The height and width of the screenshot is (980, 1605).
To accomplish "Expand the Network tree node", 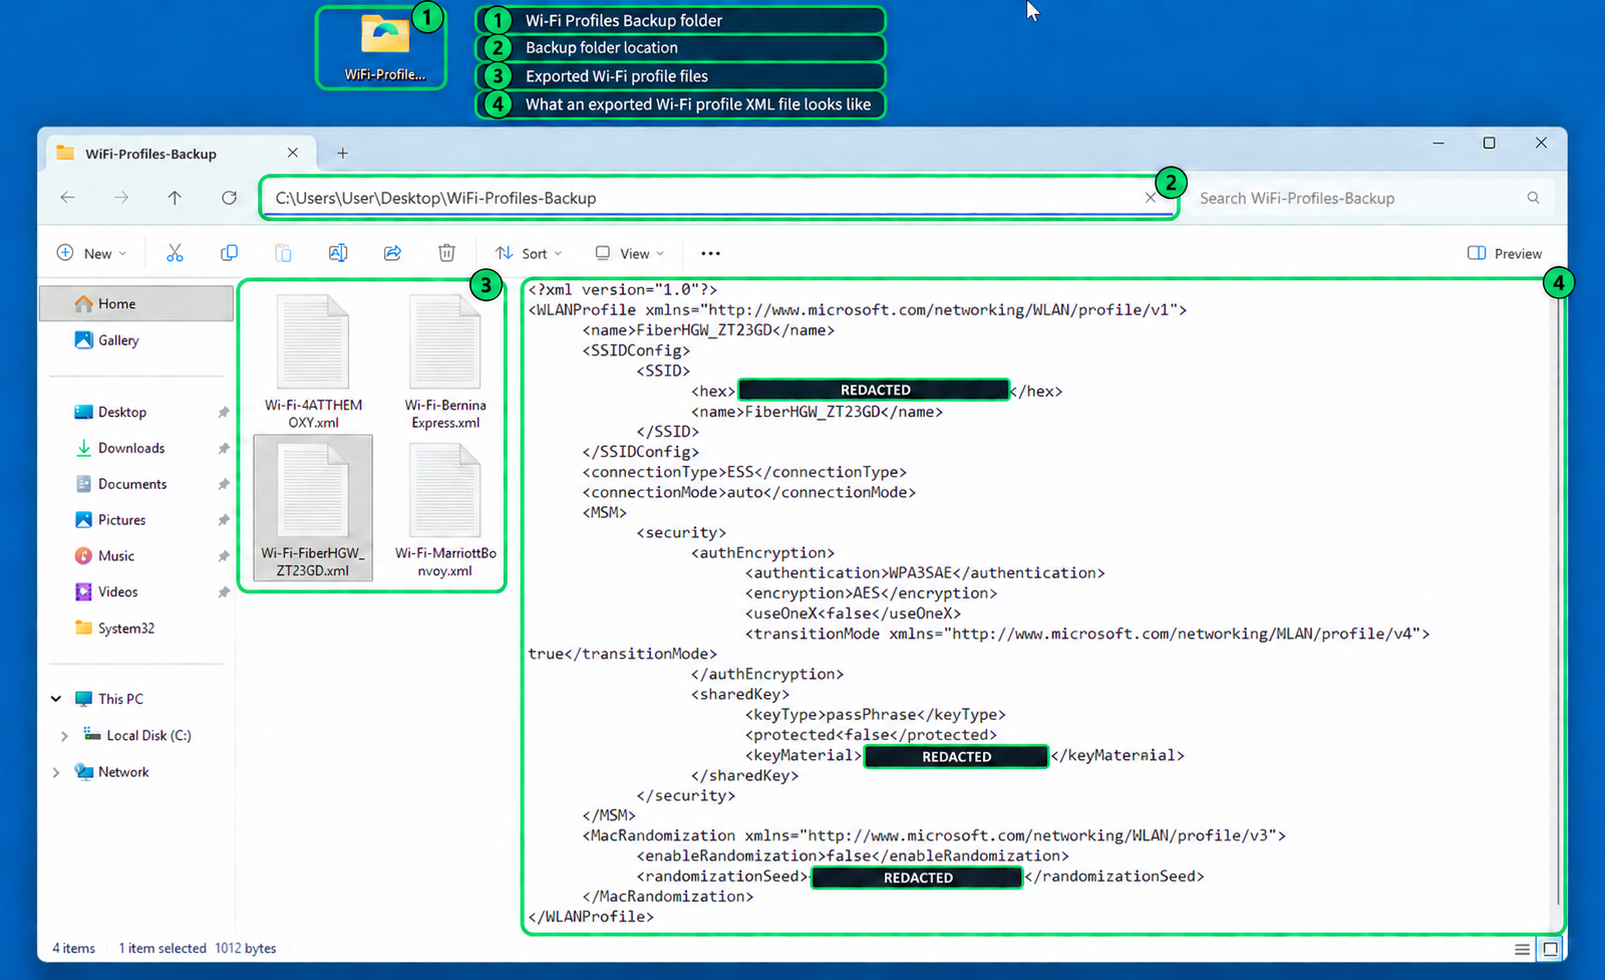I will click(x=56, y=772).
